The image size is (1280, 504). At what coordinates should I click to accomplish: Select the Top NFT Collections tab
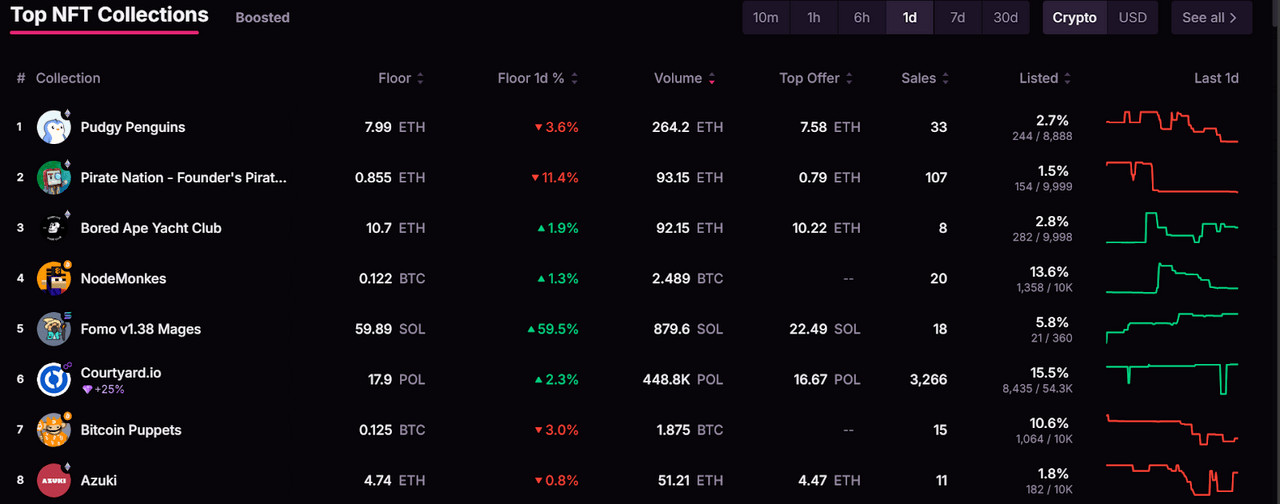tap(109, 15)
